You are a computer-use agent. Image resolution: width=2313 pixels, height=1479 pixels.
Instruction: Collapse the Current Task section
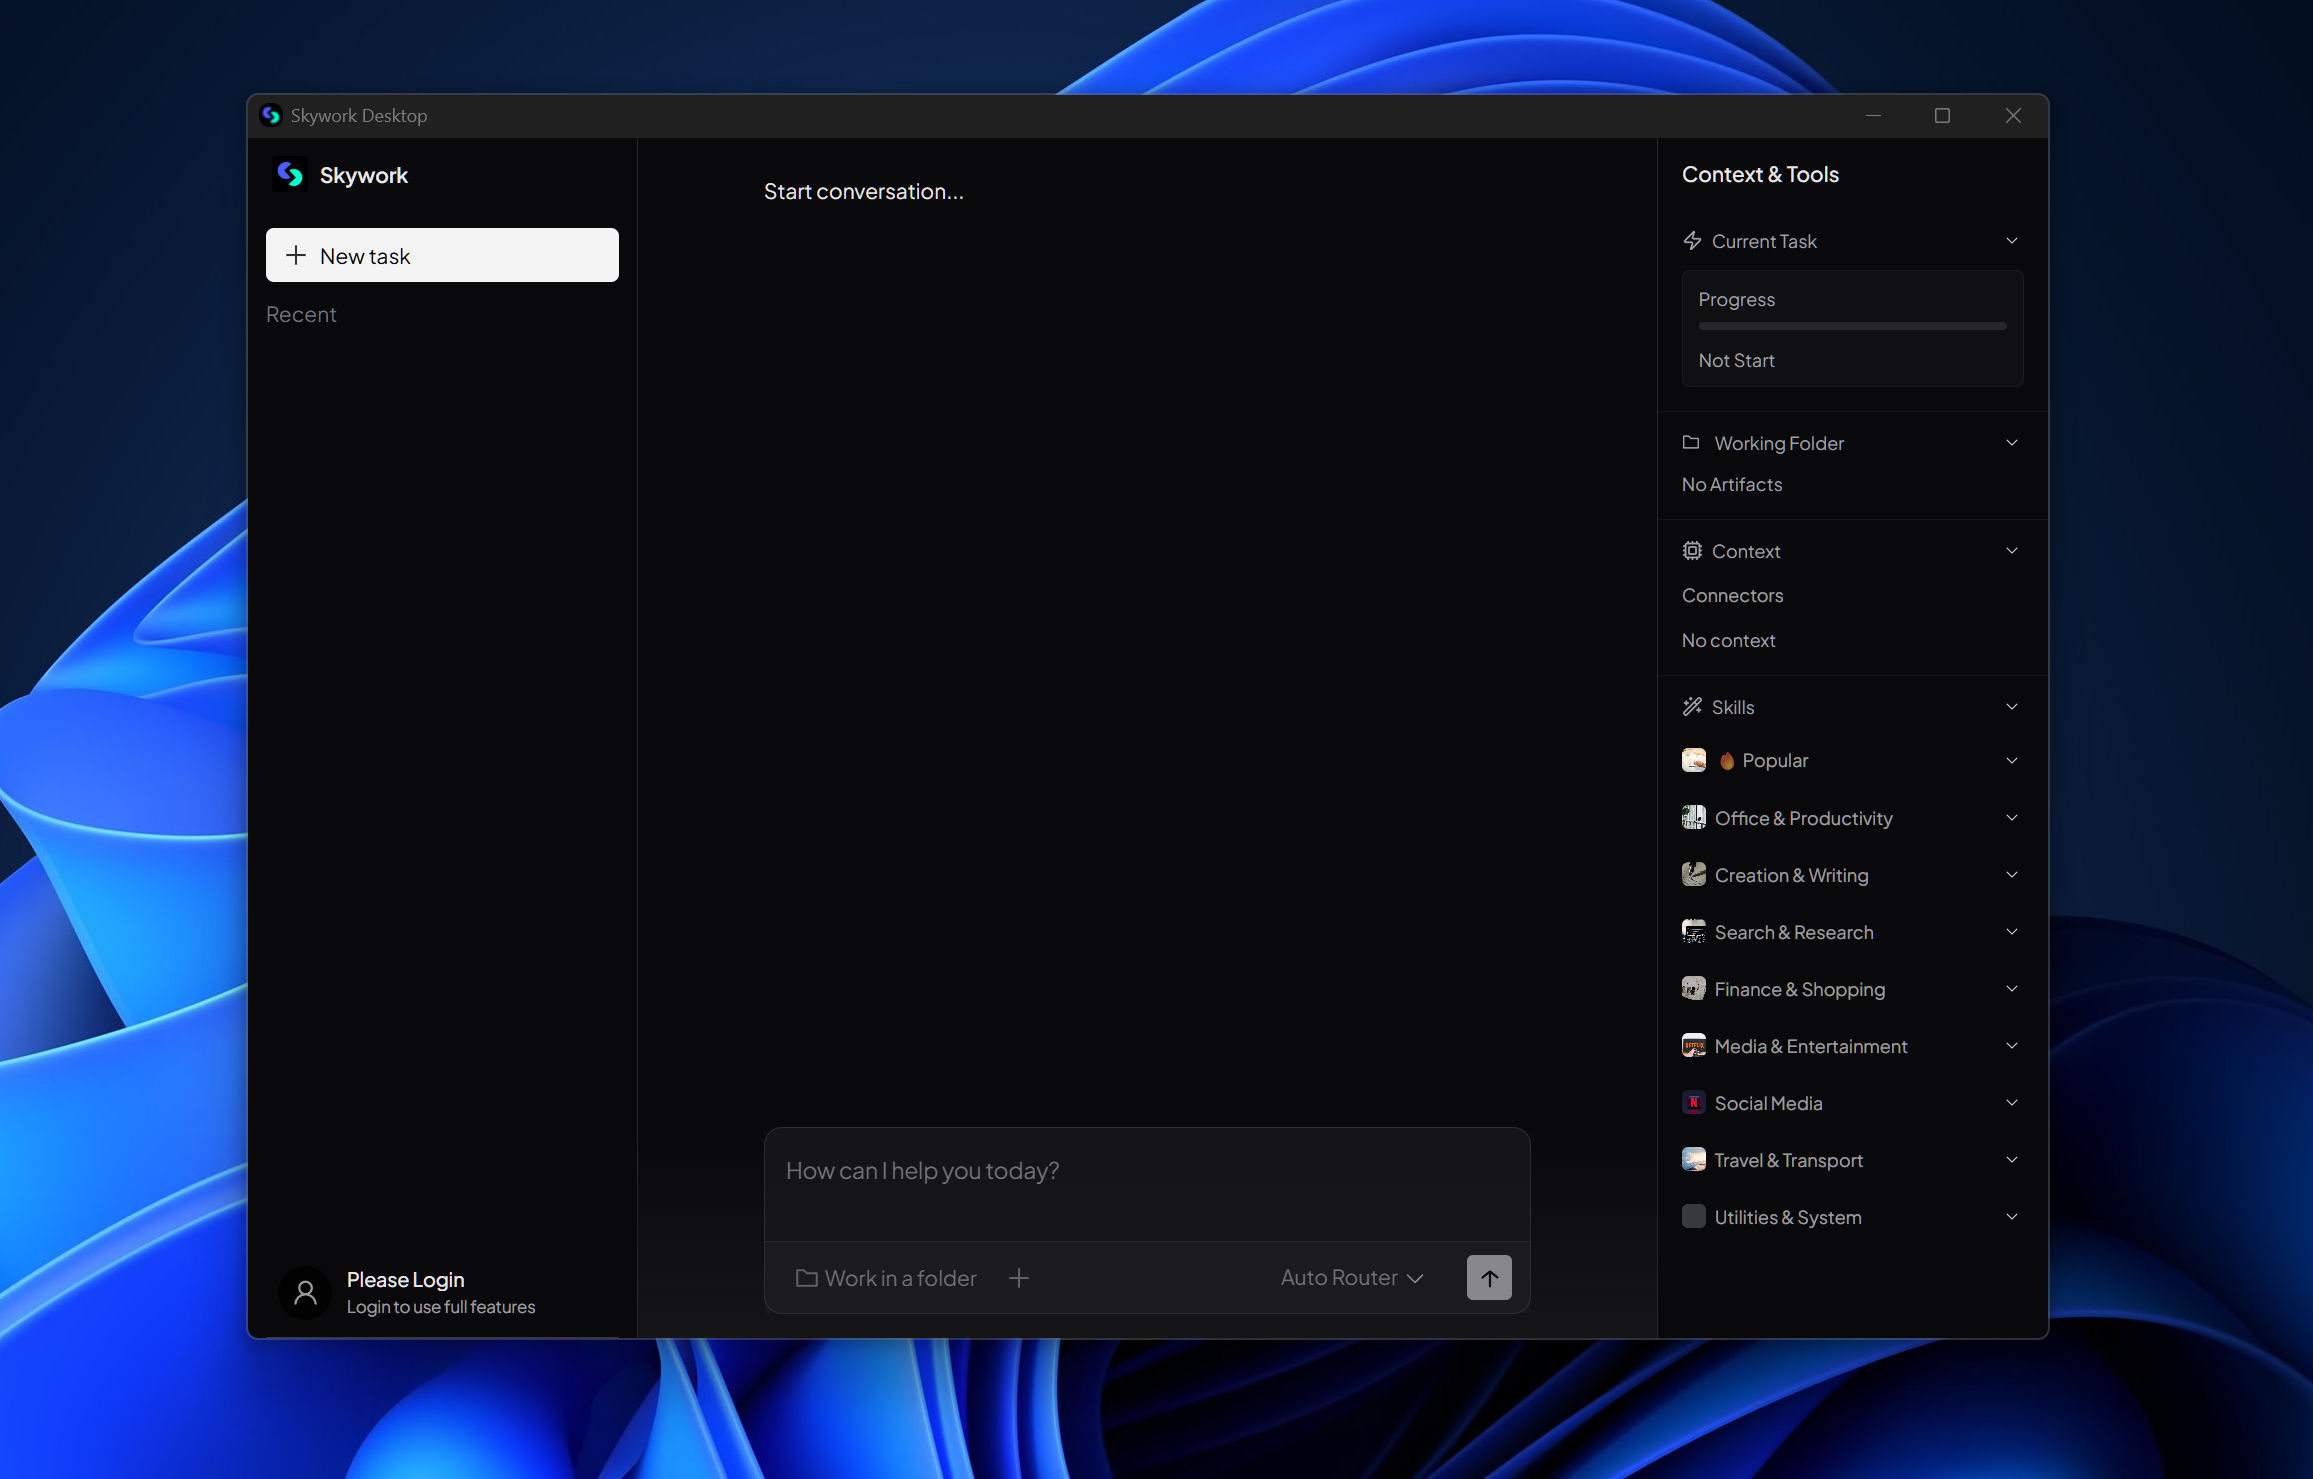coord(2012,241)
